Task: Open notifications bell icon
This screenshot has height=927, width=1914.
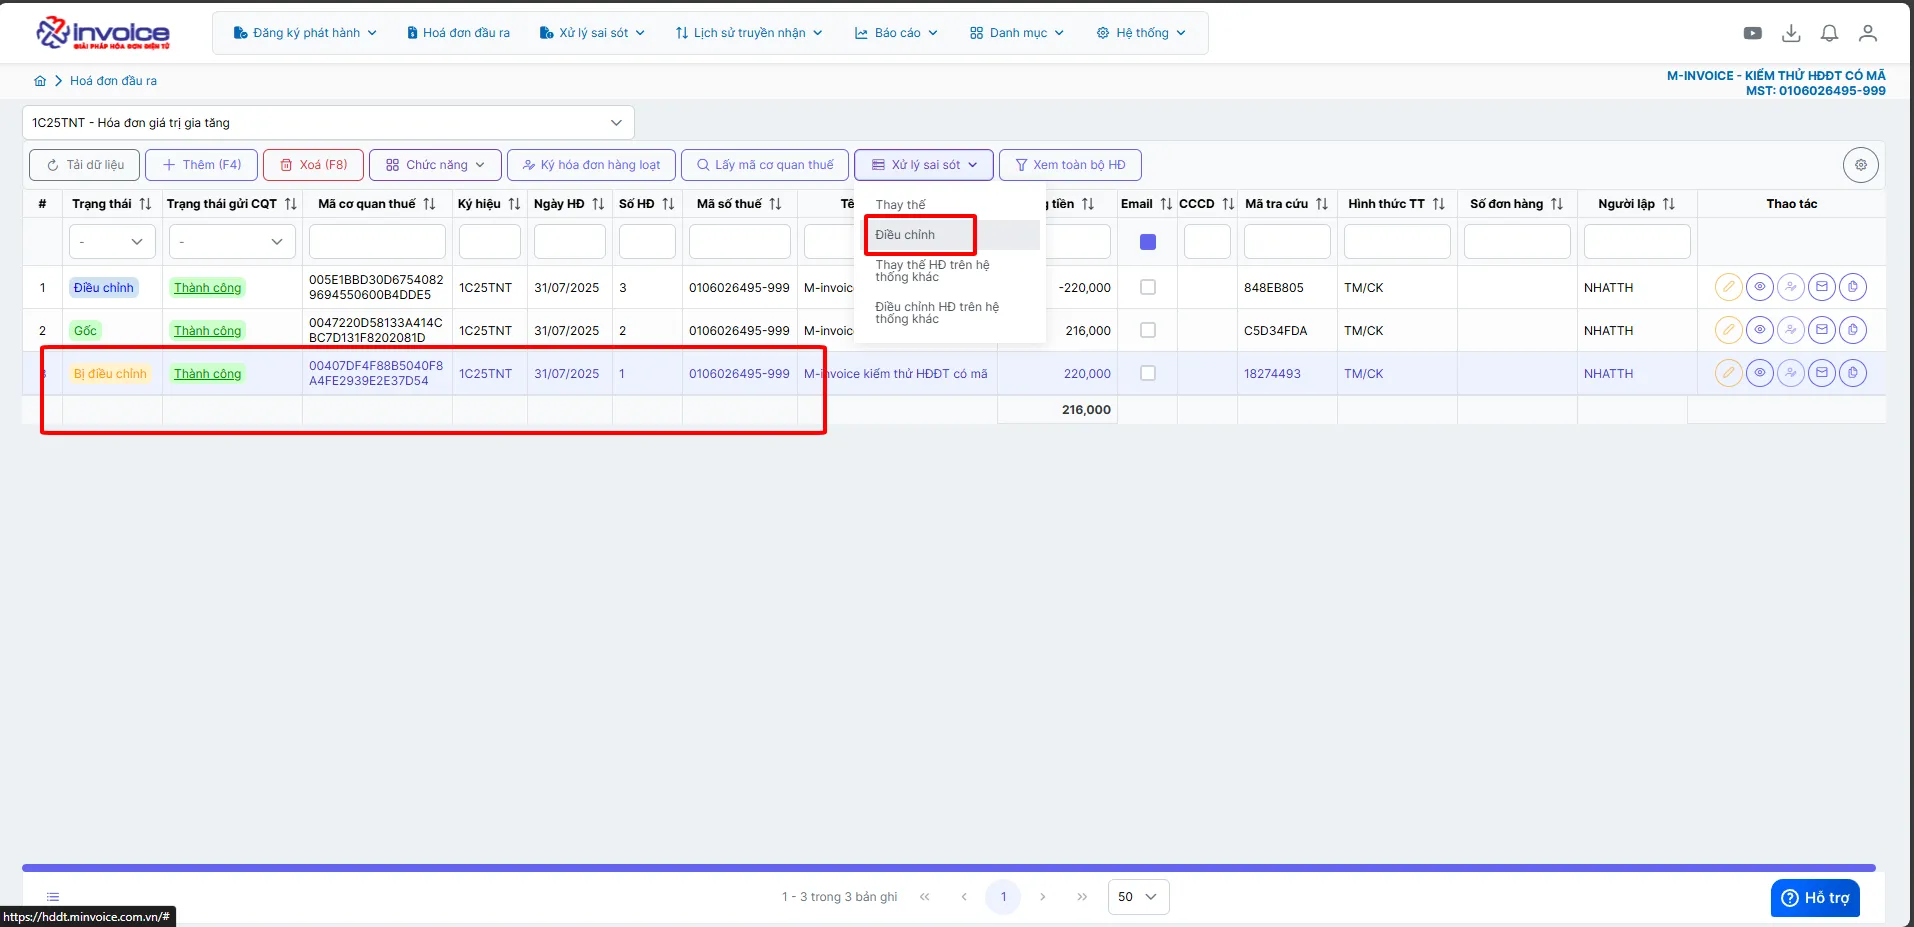Action: click(1829, 33)
